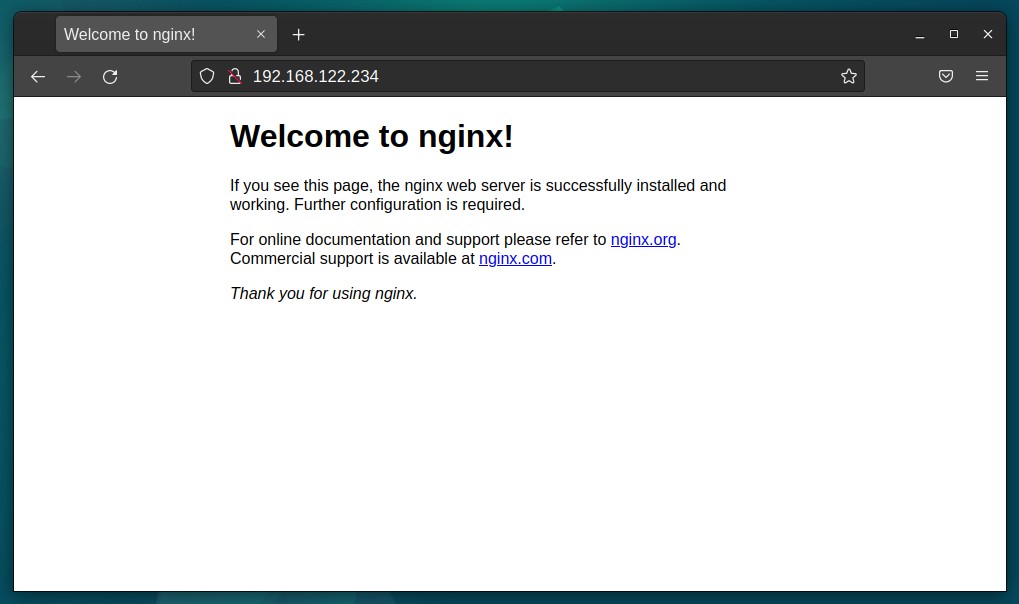This screenshot has width=1019, height=604.
Task: Close the Welcome to nginx! tab
Action: pyautogui.click(x=261, y=34)
